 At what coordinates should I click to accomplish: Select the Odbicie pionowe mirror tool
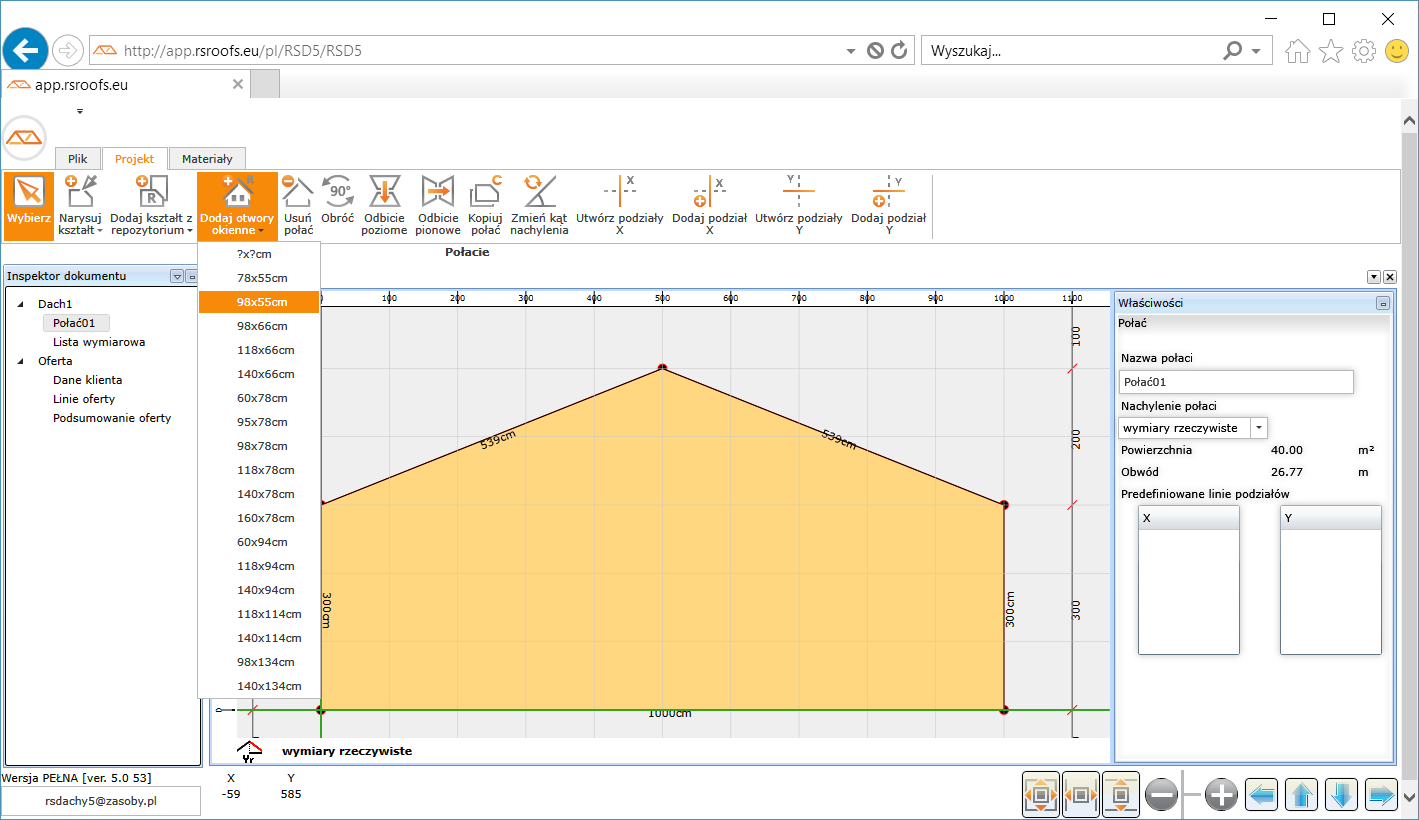(438, 205)
